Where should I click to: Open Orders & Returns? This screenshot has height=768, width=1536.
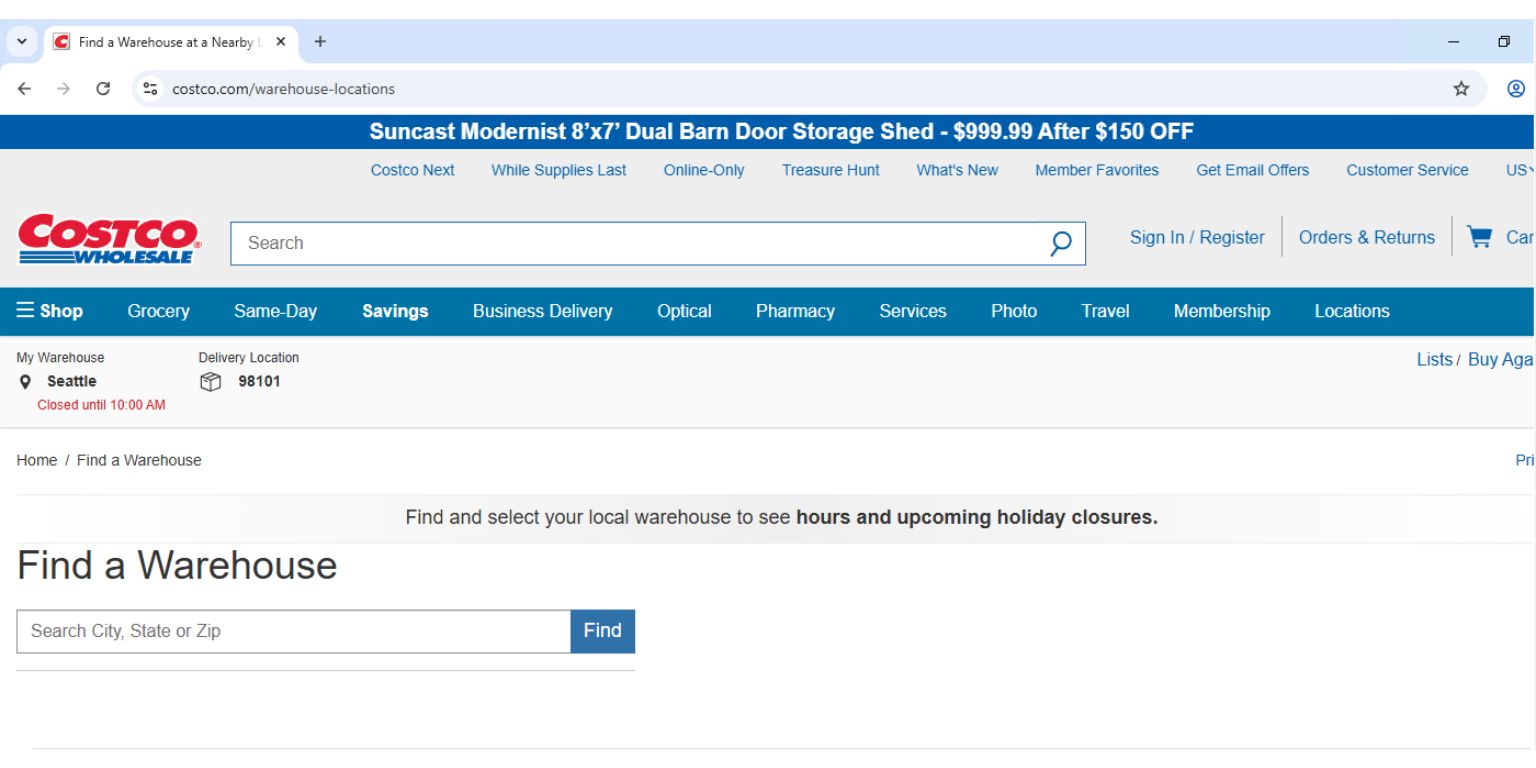[x=1367, y=237]
